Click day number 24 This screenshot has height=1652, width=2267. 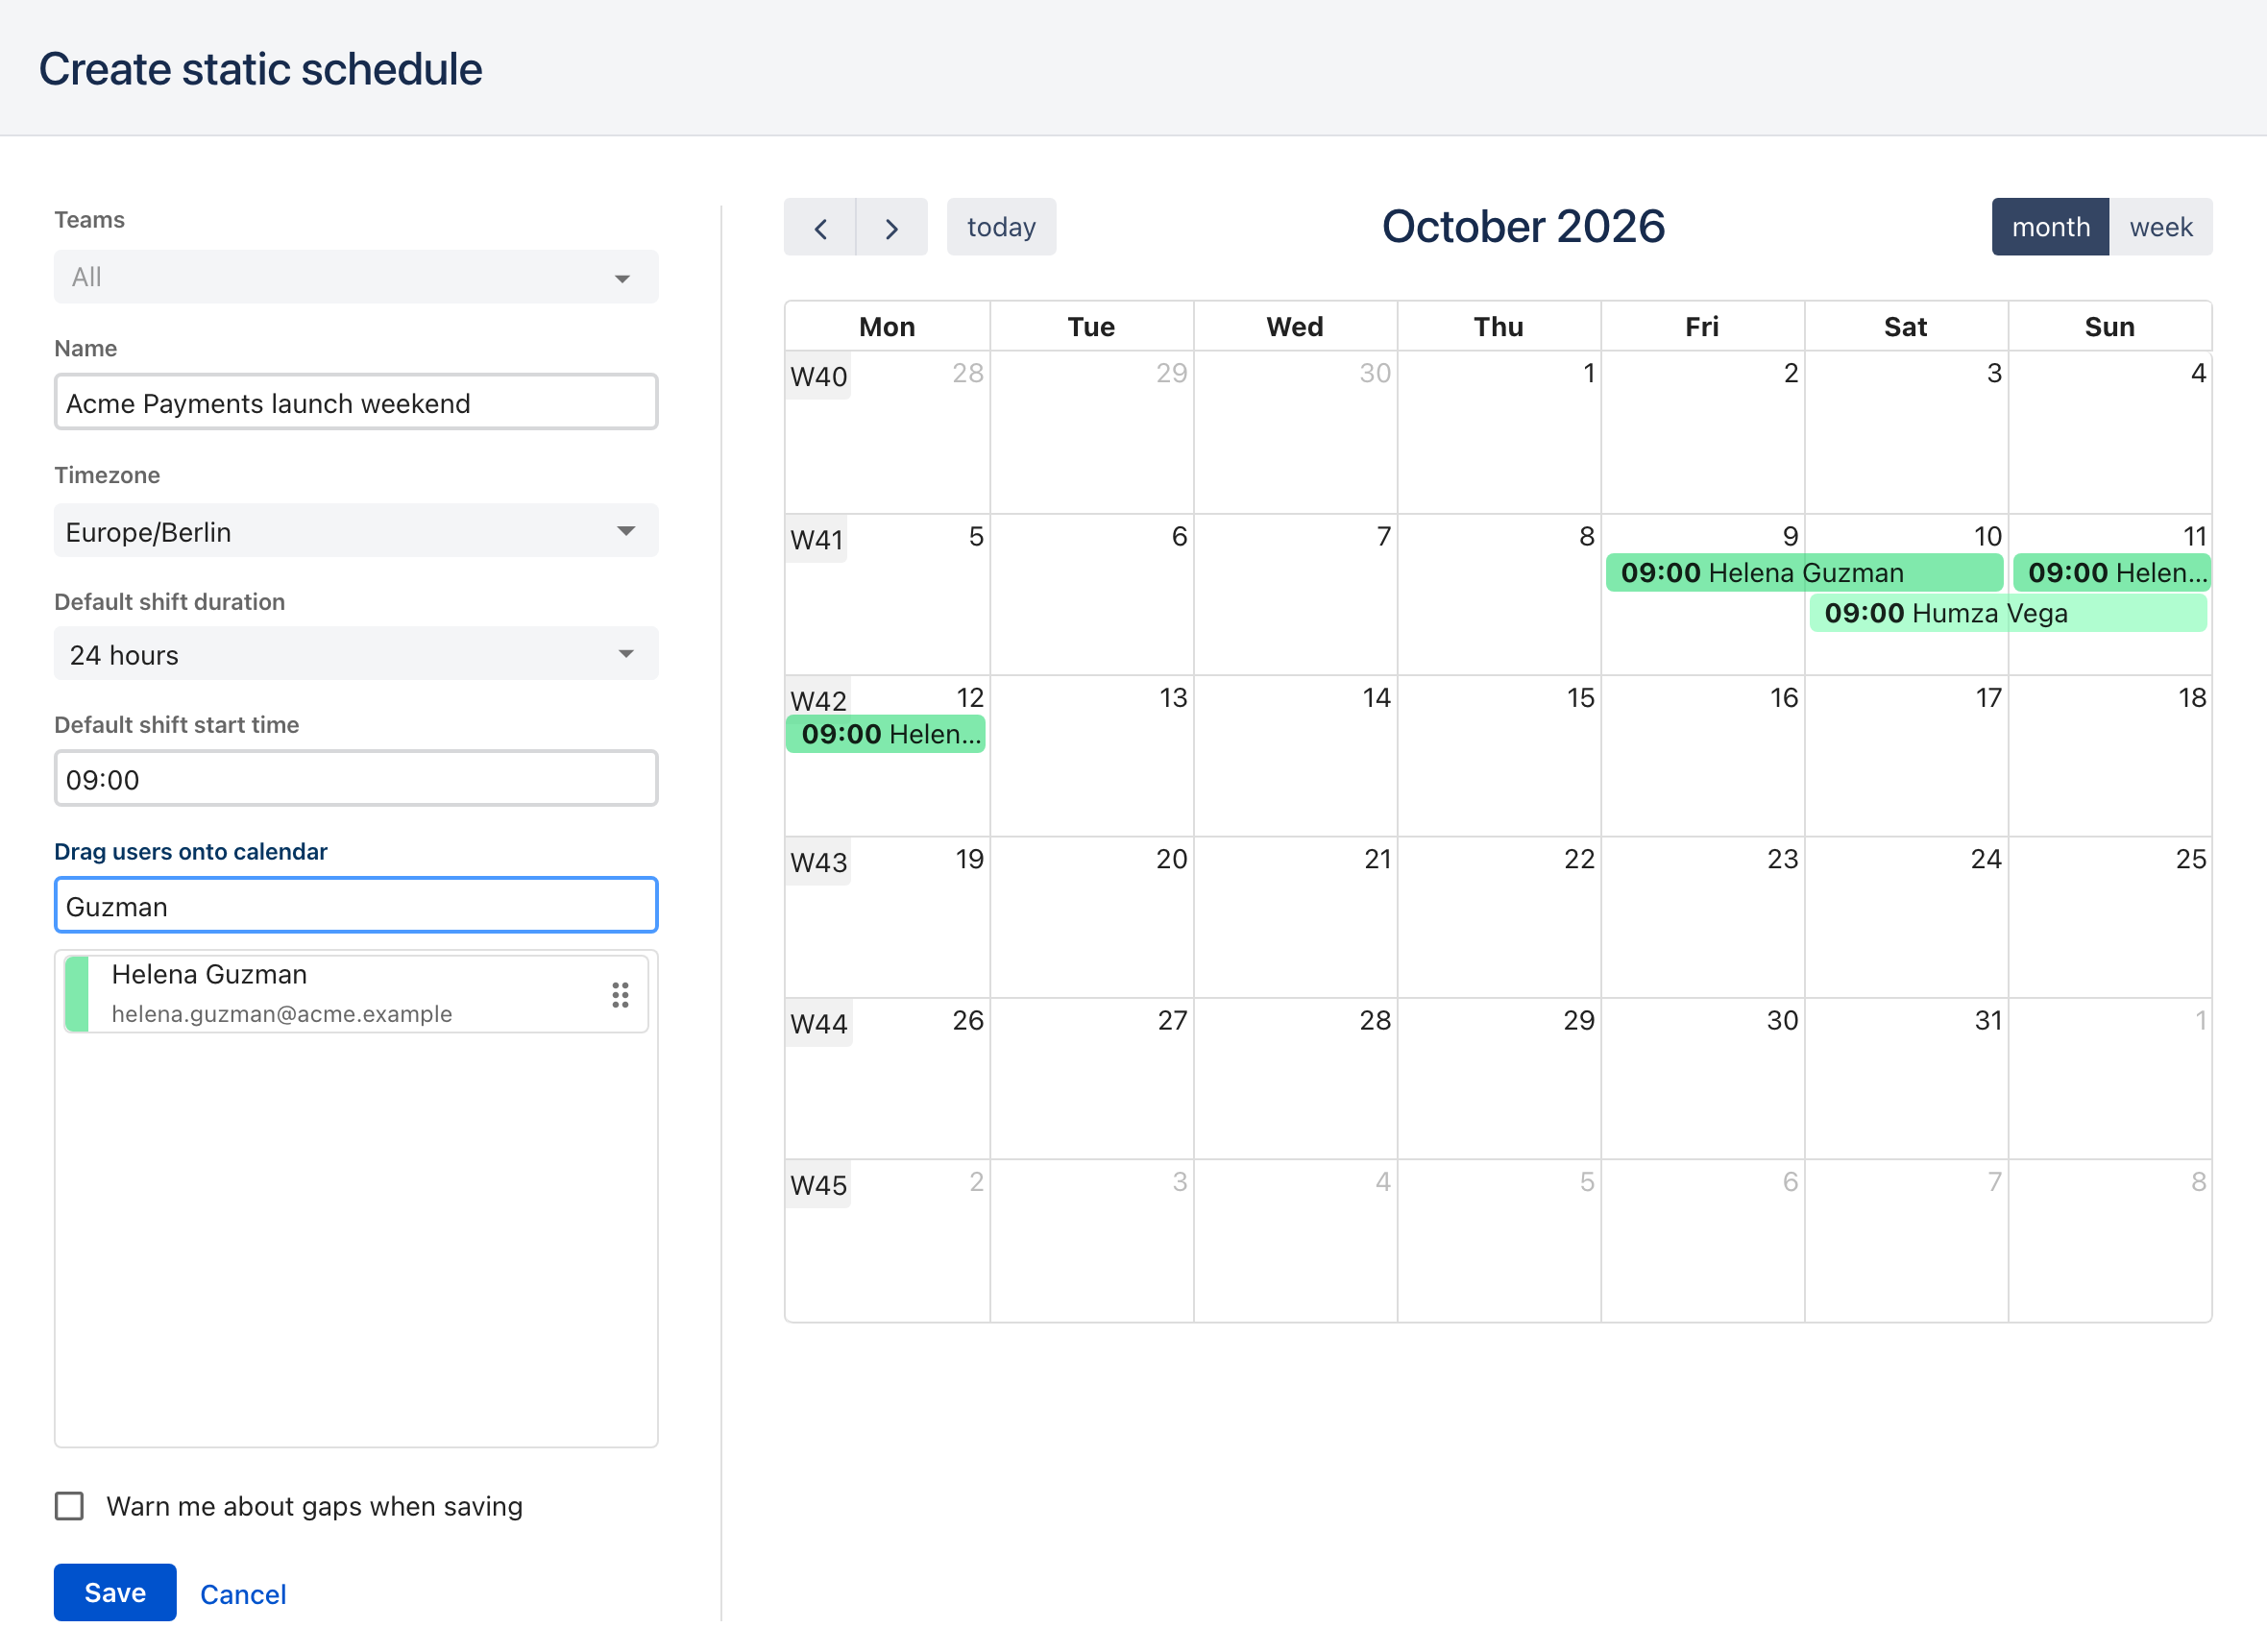pos(1986,859)
